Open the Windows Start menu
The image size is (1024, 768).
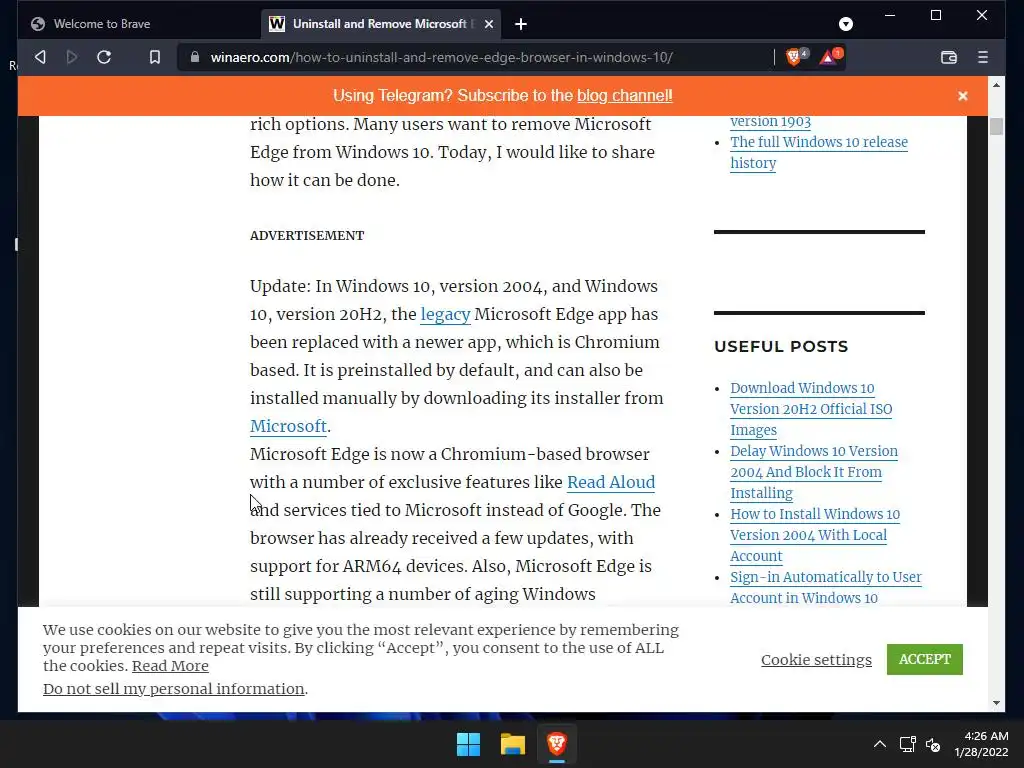(x=468, y=744)
